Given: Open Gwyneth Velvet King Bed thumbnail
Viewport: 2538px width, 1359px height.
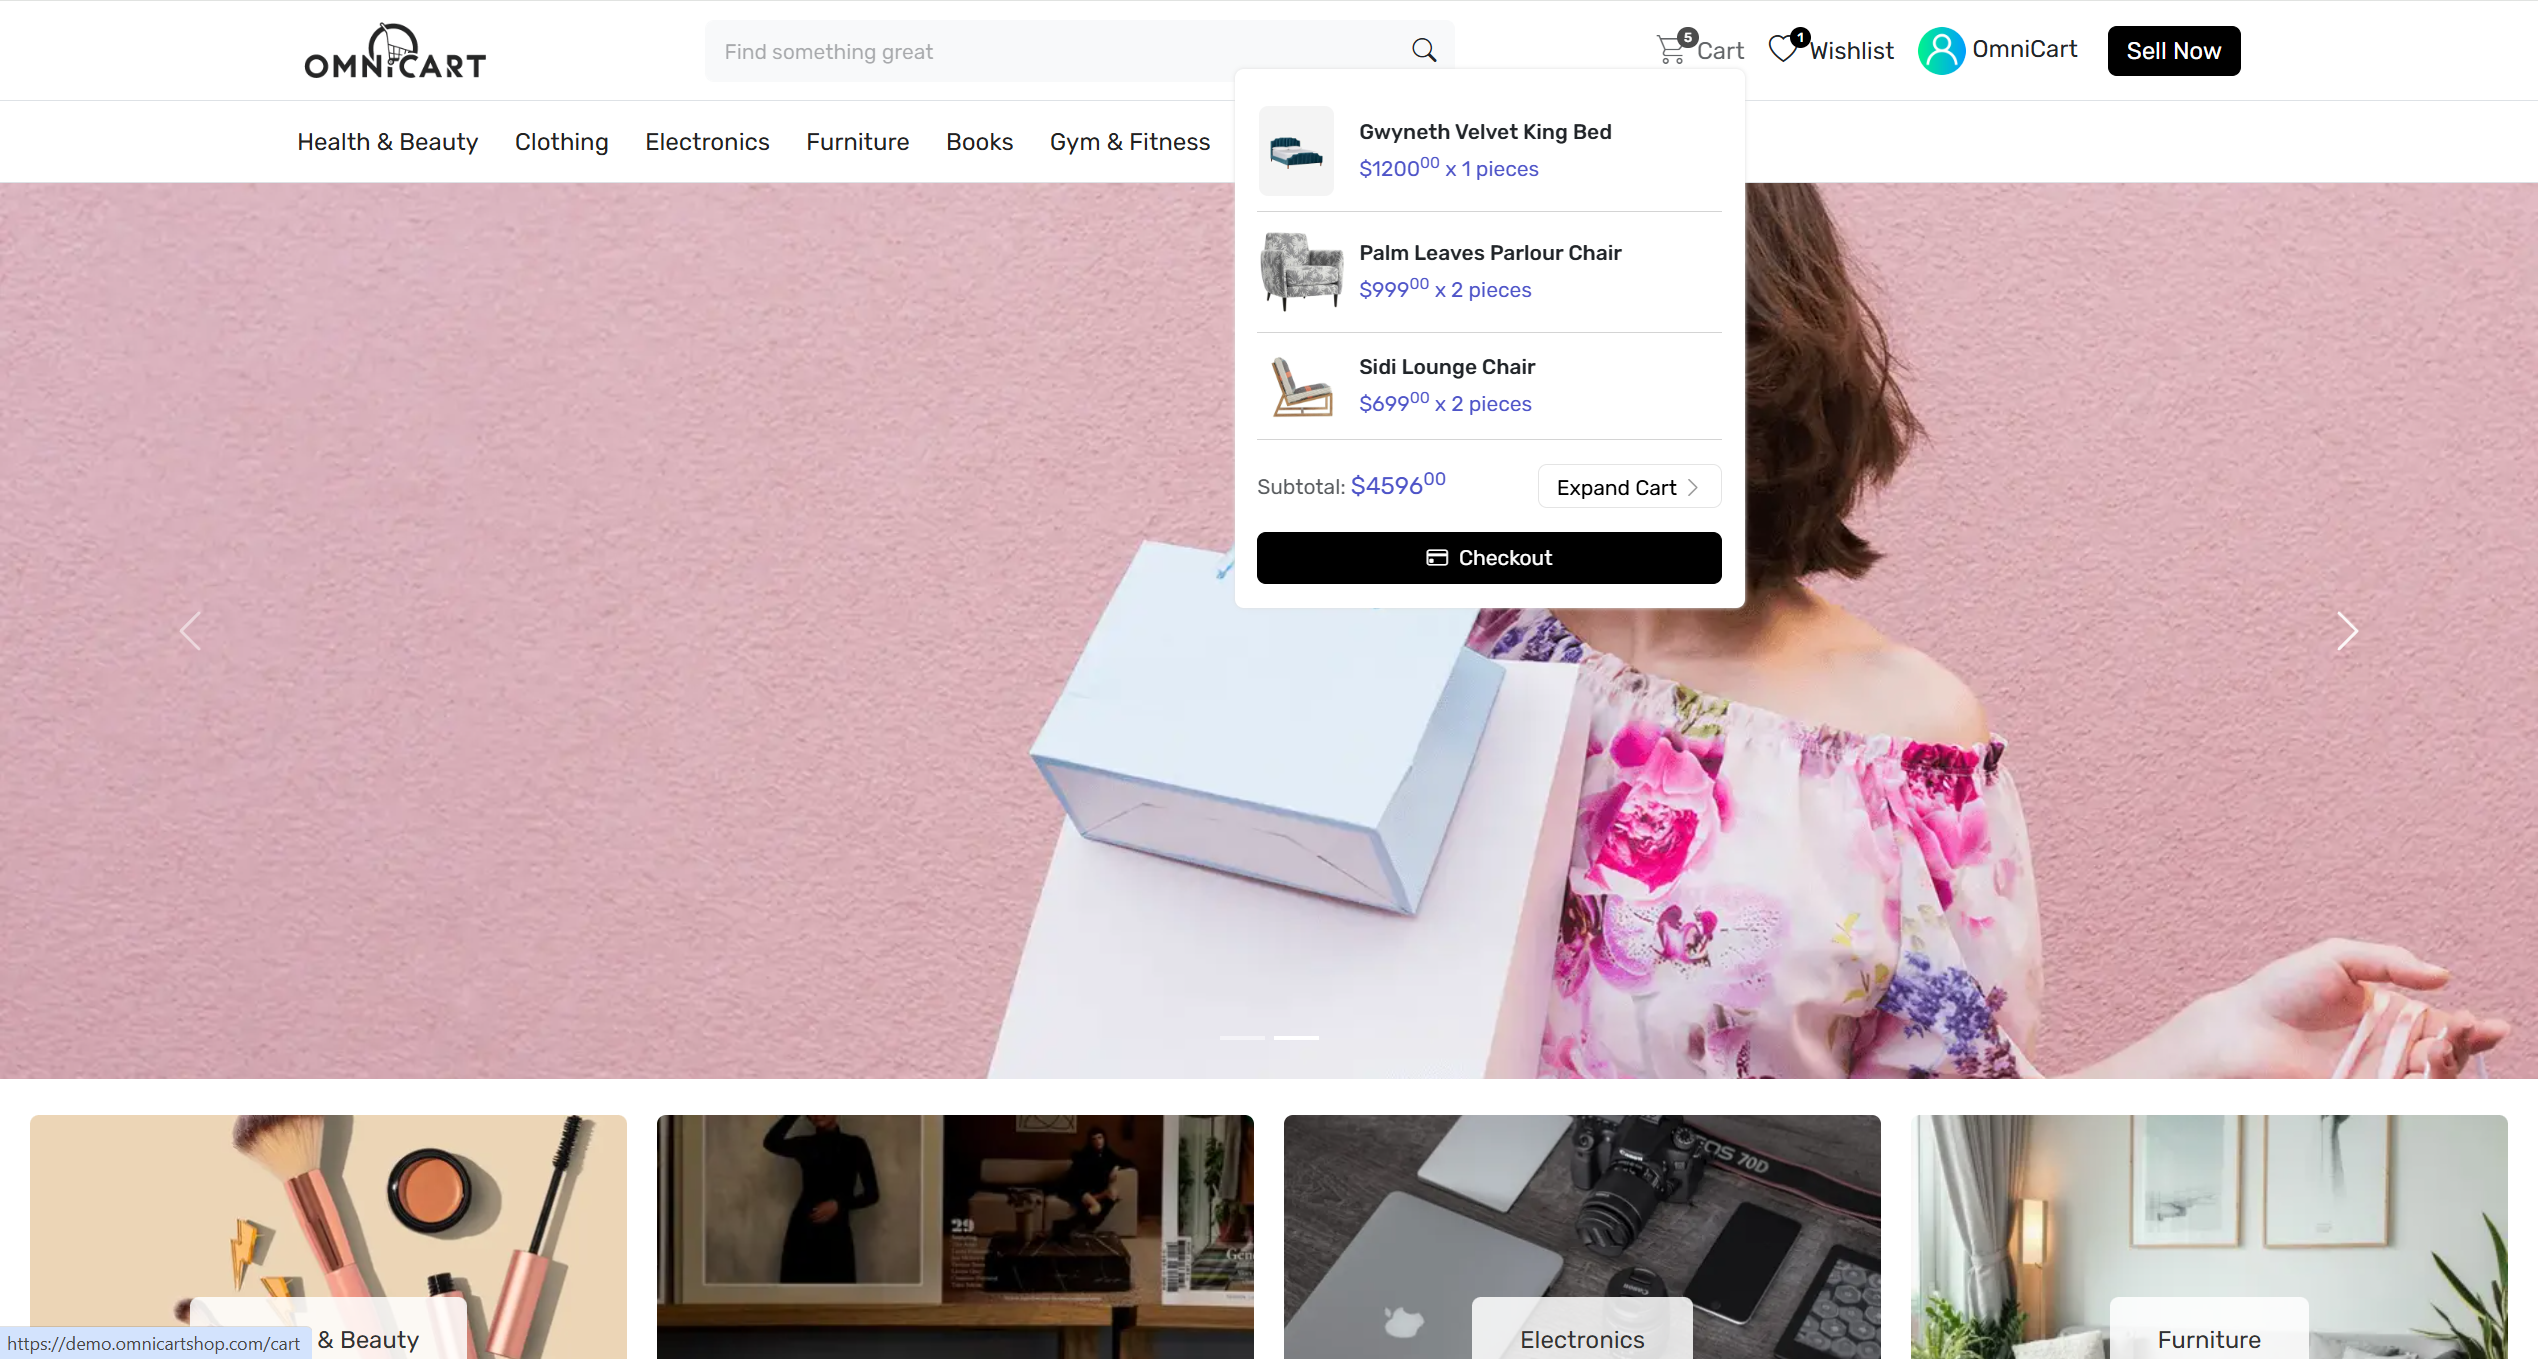Looking at the screenshot, I should 1296,151.
